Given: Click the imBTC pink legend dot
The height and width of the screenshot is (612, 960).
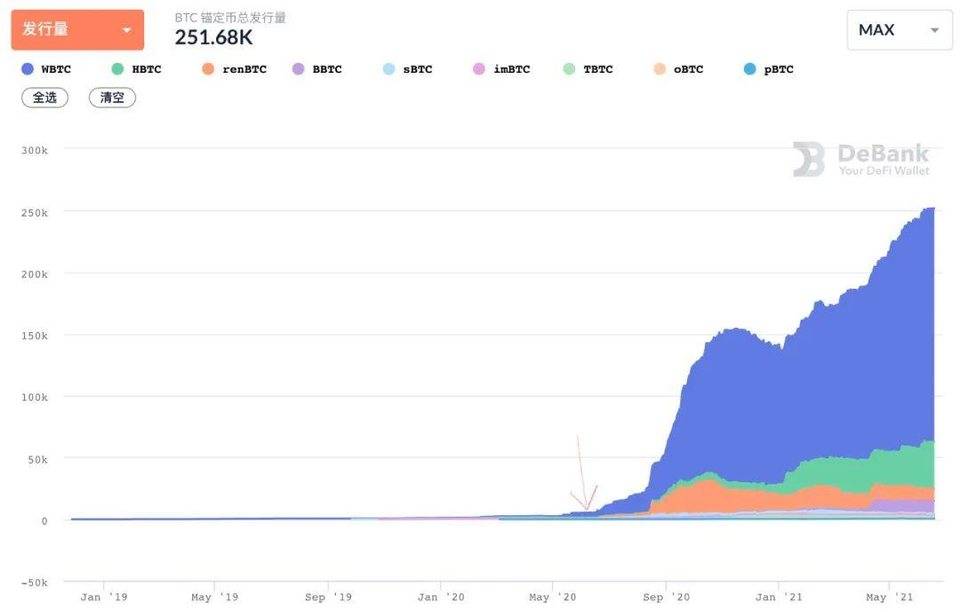Looking at the screenshot, I should (479, 69).
